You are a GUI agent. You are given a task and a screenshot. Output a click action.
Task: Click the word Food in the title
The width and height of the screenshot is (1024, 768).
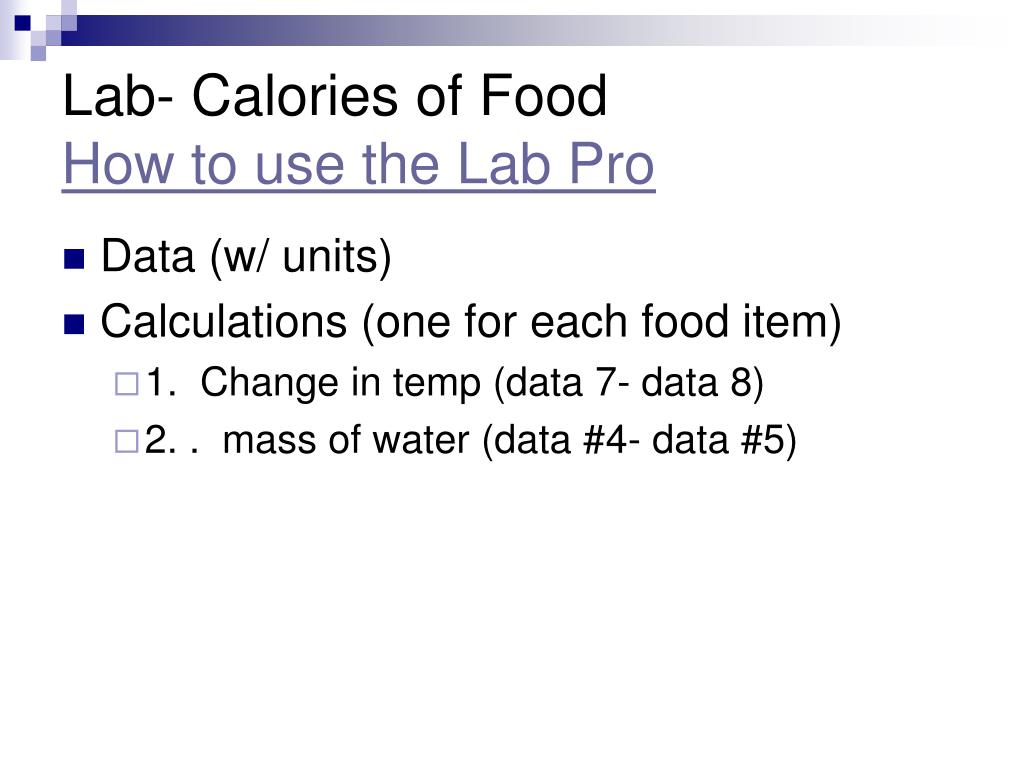point(543,96)
